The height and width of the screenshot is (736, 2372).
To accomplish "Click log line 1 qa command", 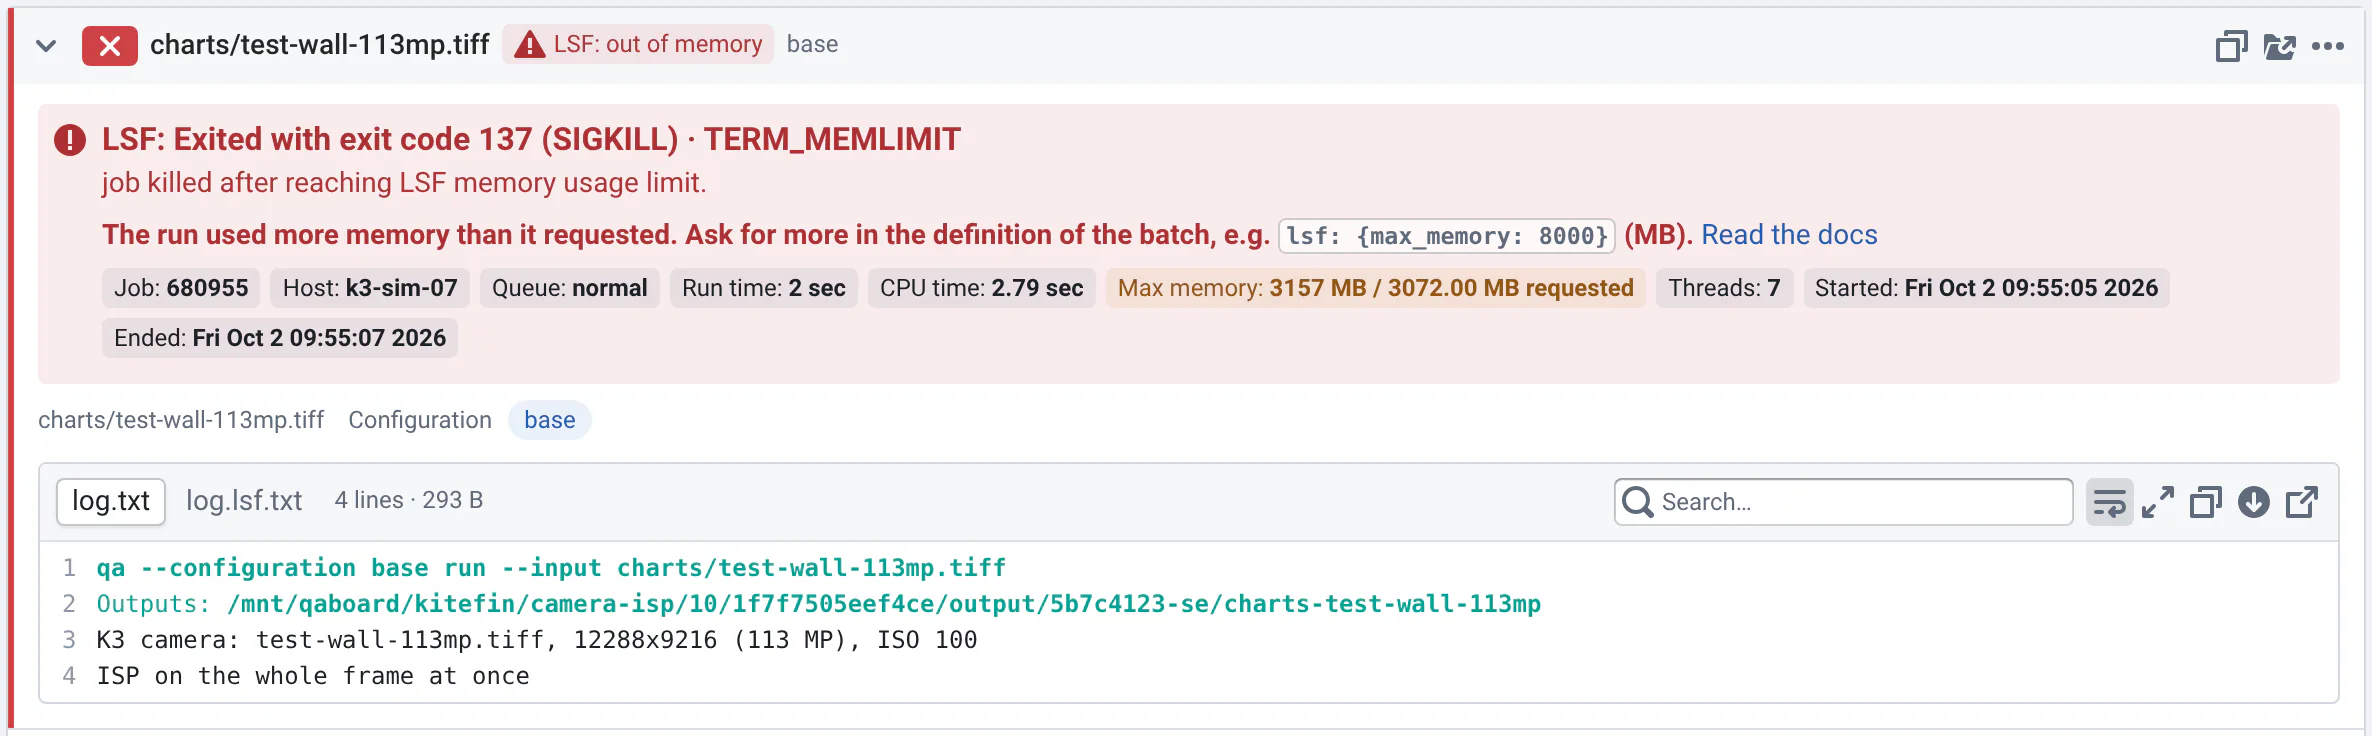I will pos(551,568).
